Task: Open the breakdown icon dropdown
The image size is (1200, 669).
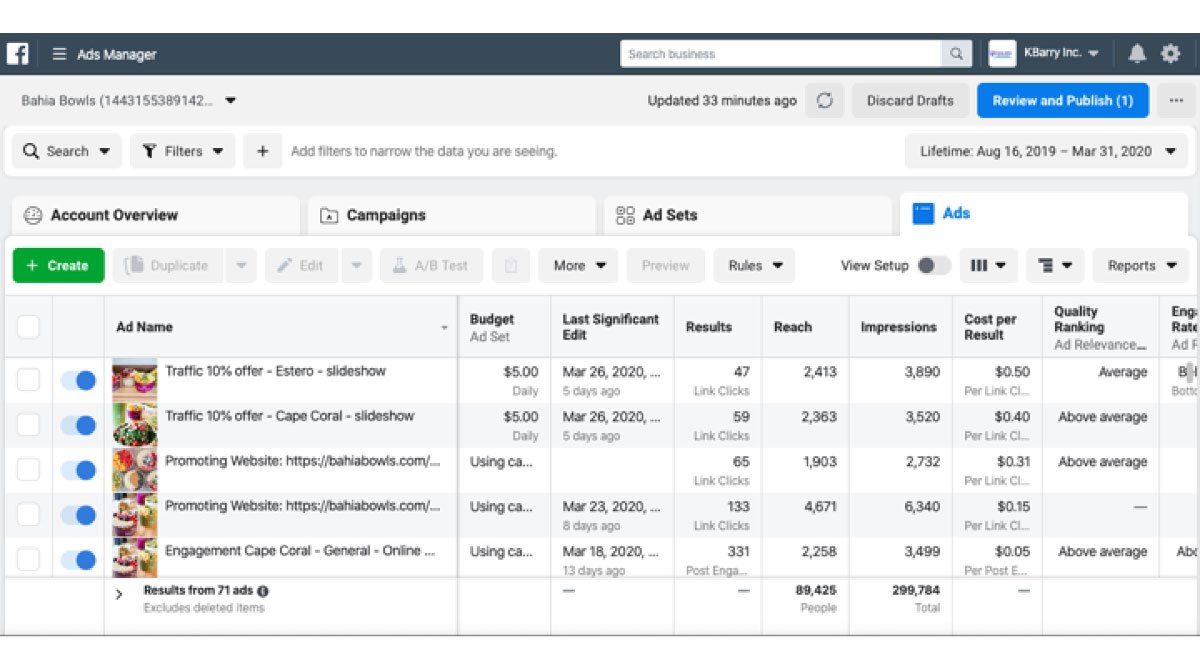Action: 1055,266
